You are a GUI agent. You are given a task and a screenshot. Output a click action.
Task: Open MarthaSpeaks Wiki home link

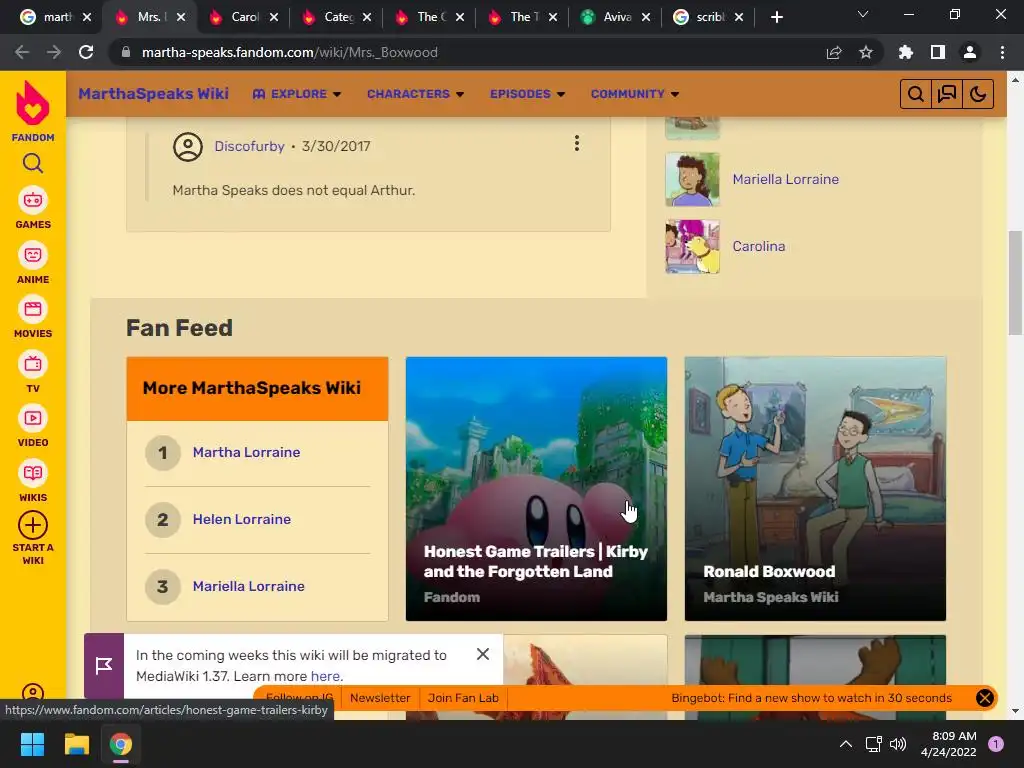153,93
